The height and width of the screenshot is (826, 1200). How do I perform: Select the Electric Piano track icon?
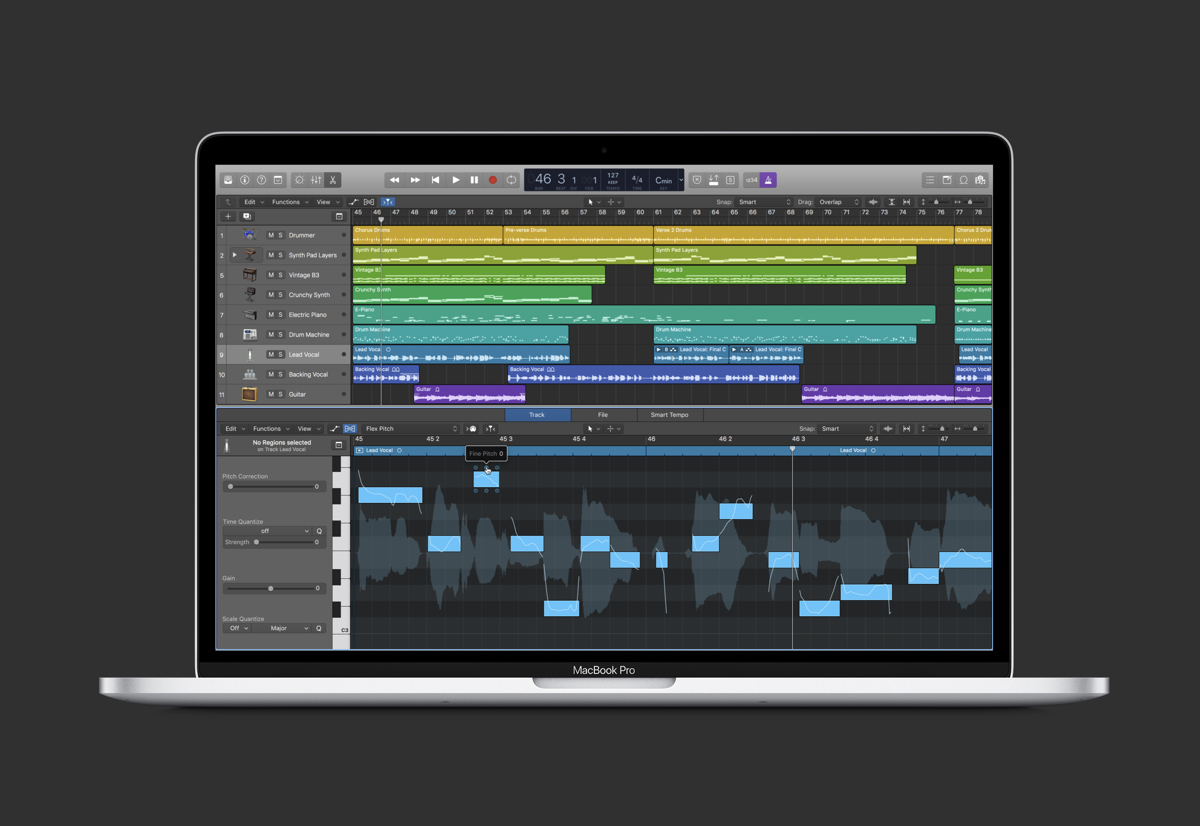(x=250, y=314)
